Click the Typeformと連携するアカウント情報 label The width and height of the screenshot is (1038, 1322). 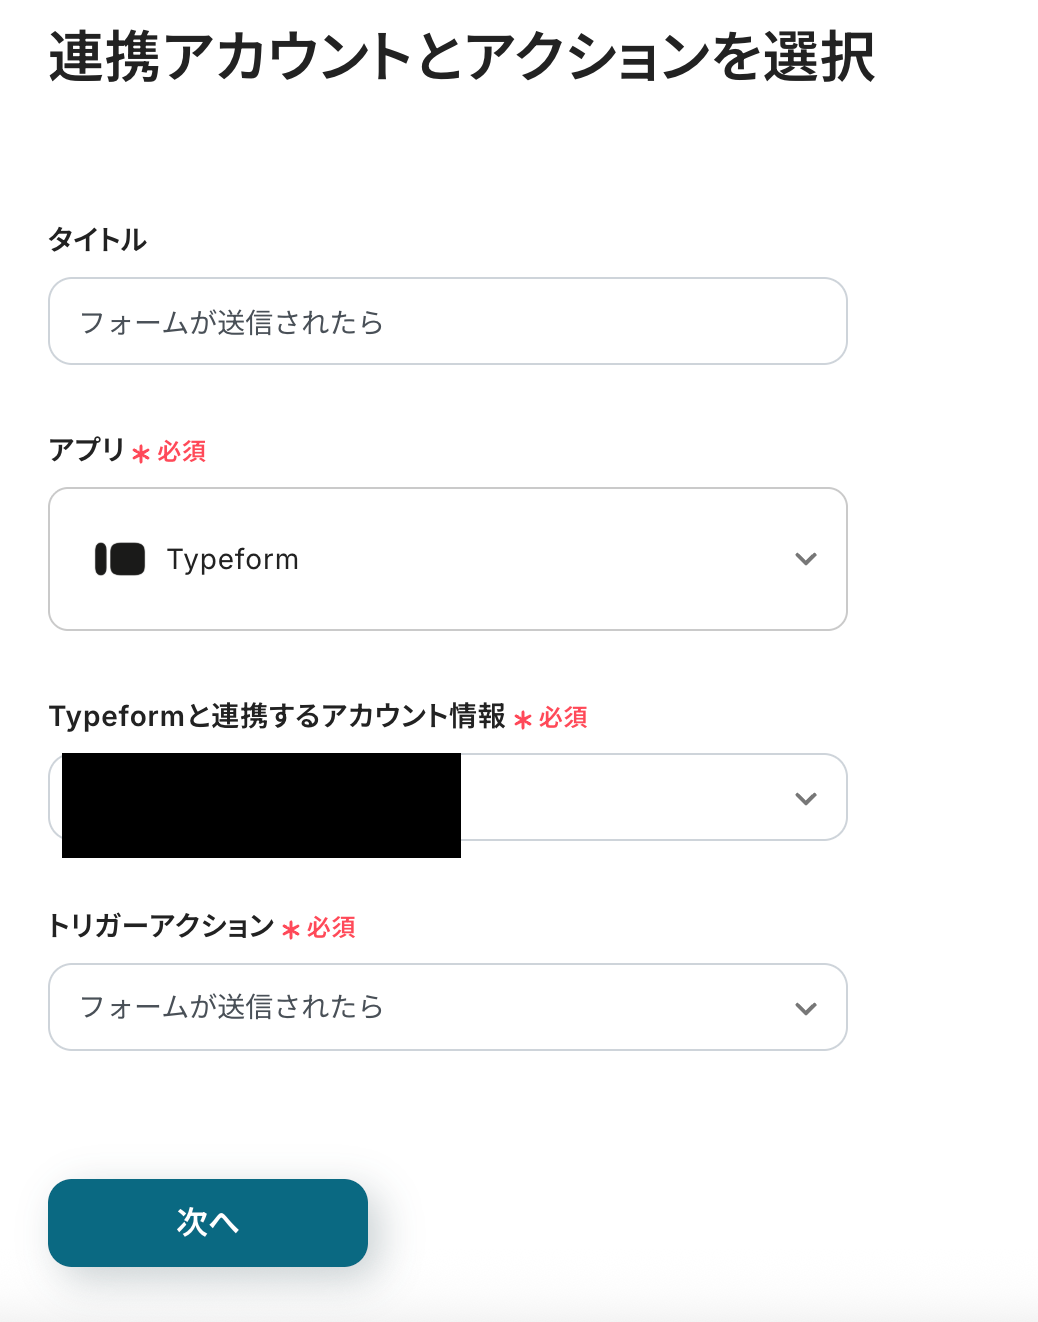pos(277,716)
